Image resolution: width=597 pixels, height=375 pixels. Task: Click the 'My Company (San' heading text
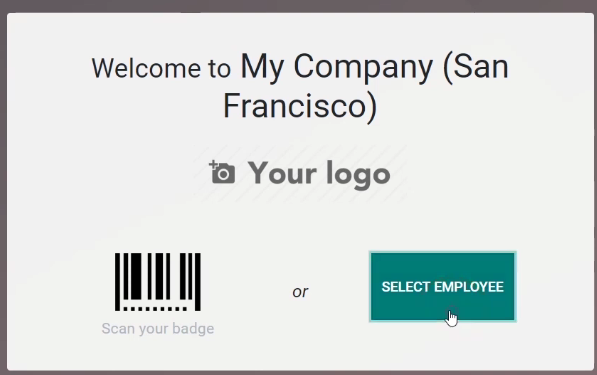[375, 67]
